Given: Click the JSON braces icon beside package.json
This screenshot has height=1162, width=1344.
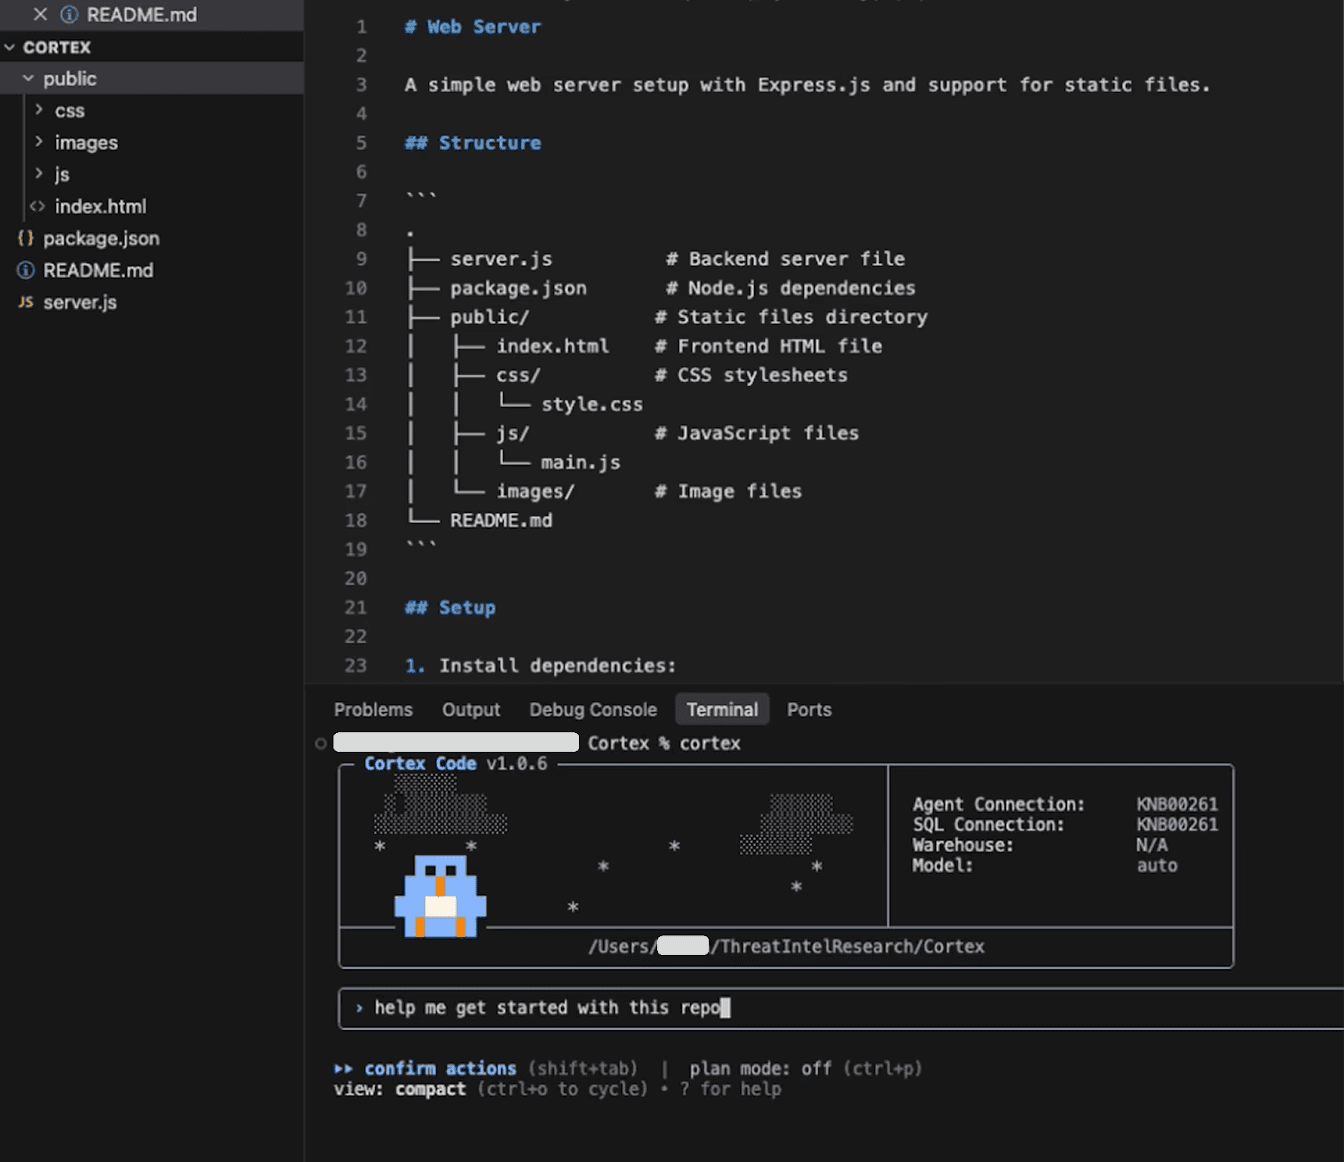Looking at the screenshot, I should click(x=26, y=238).
